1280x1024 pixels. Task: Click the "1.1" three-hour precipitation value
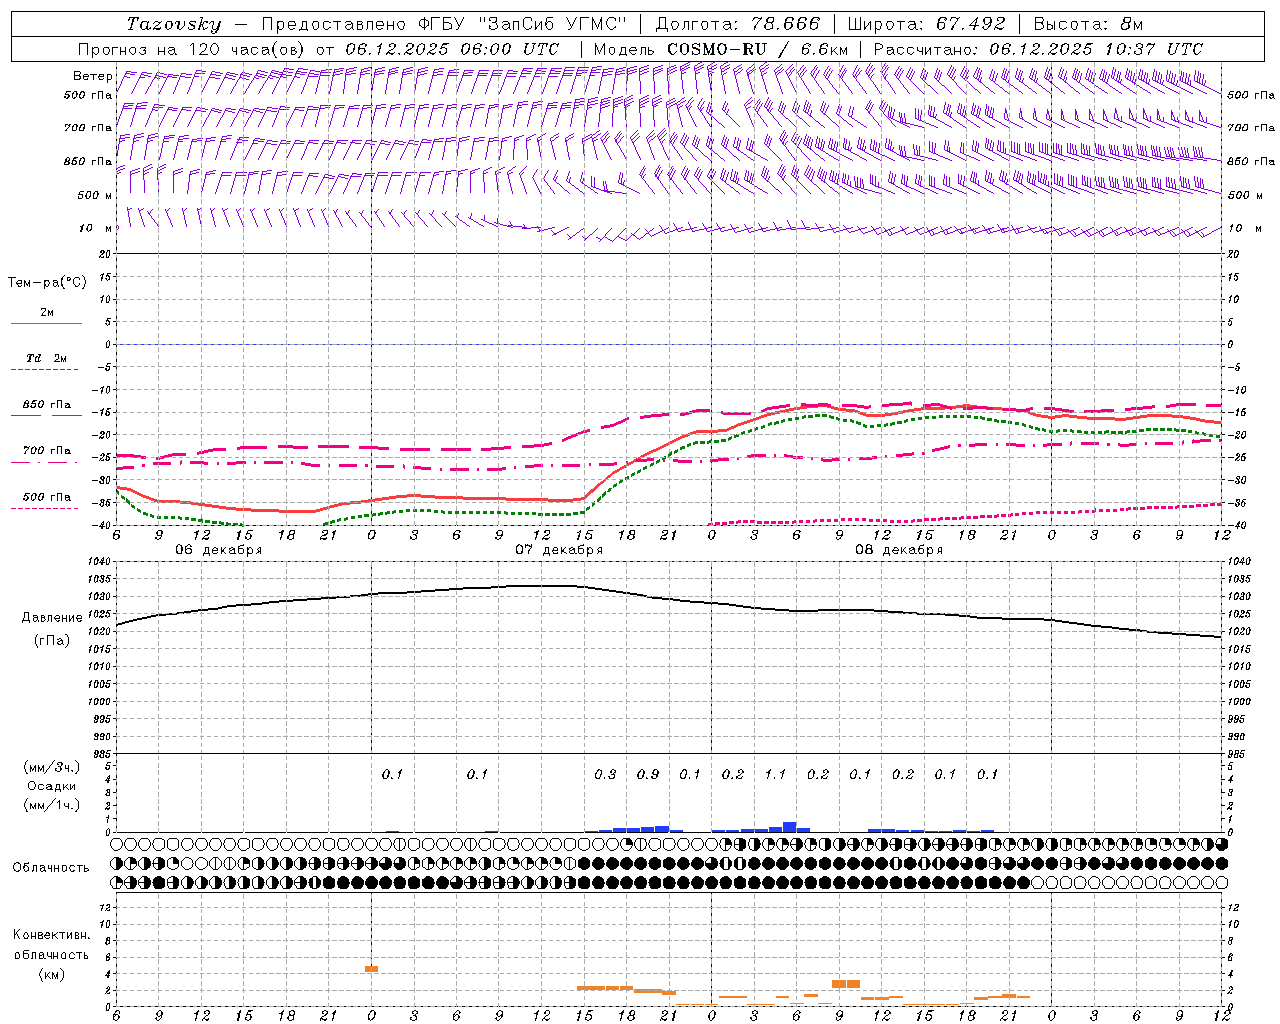pyautogui.click(x=775, y=774)
